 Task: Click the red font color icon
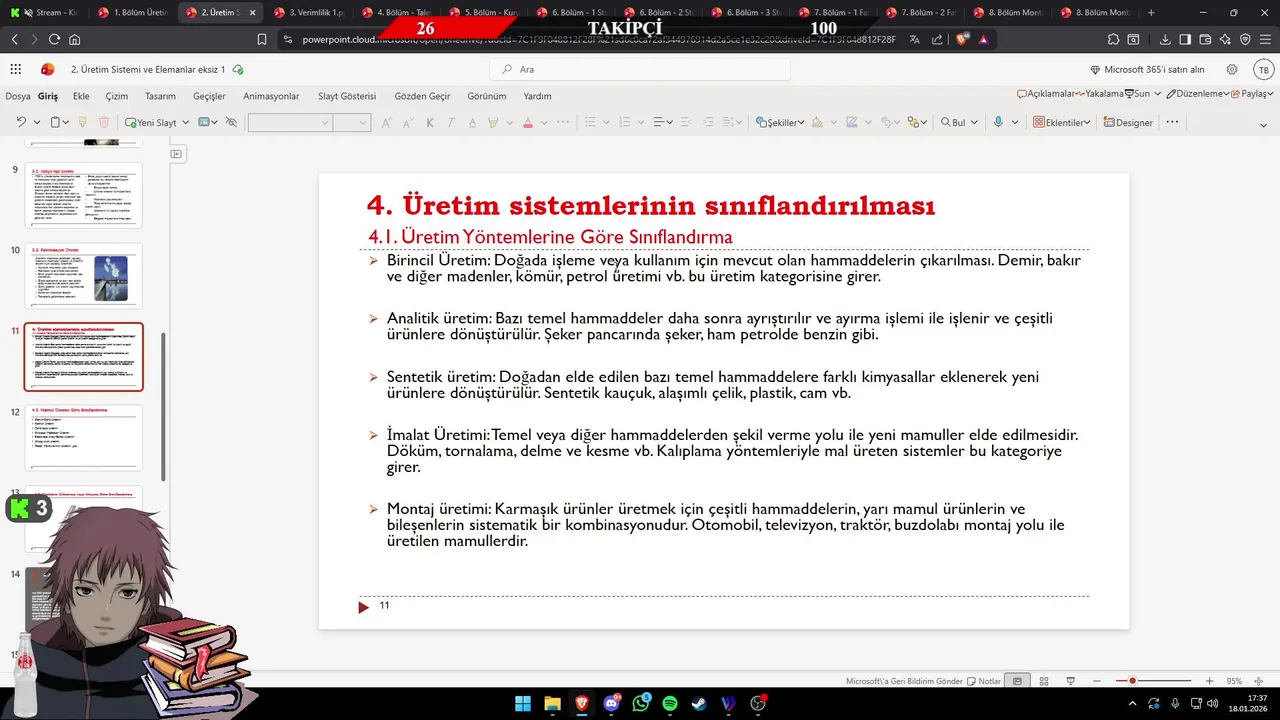pos(528,122)
